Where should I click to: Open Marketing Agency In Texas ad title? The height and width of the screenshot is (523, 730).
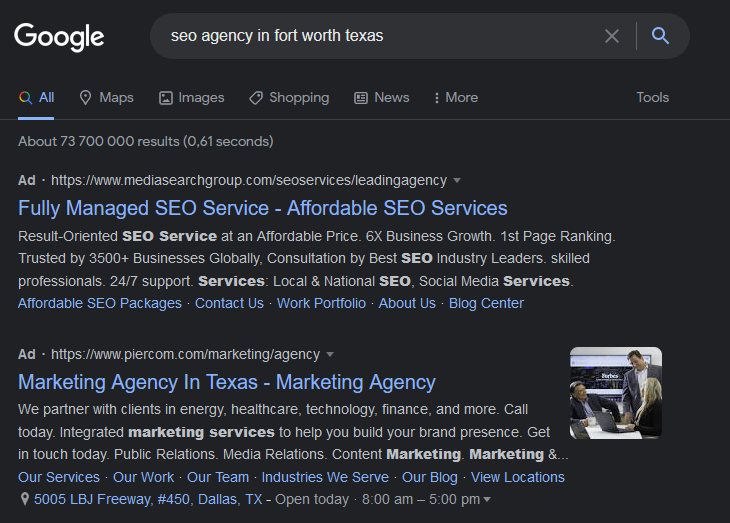click(x=227, y=382)
